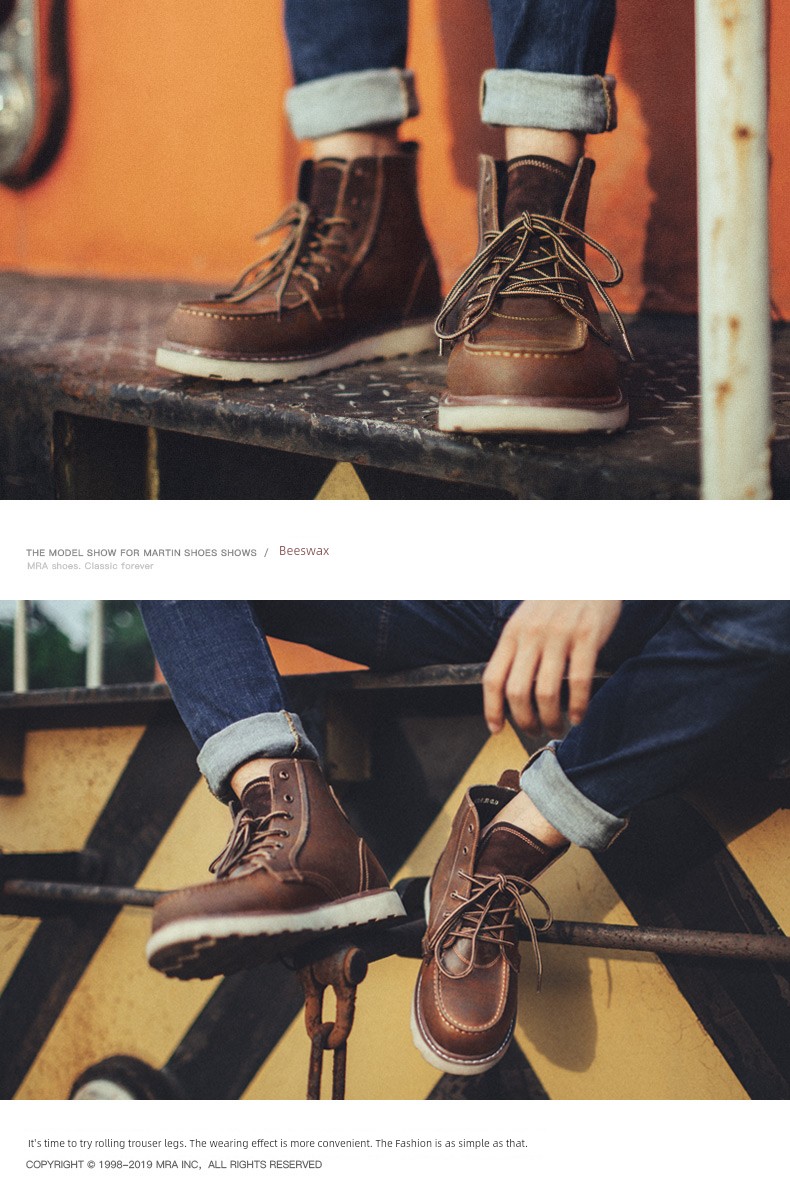Click the rolling trouser legs description sentence
Image resolution: width=790 pixels, height=1200 pixels.
[x=277, y=1143]
